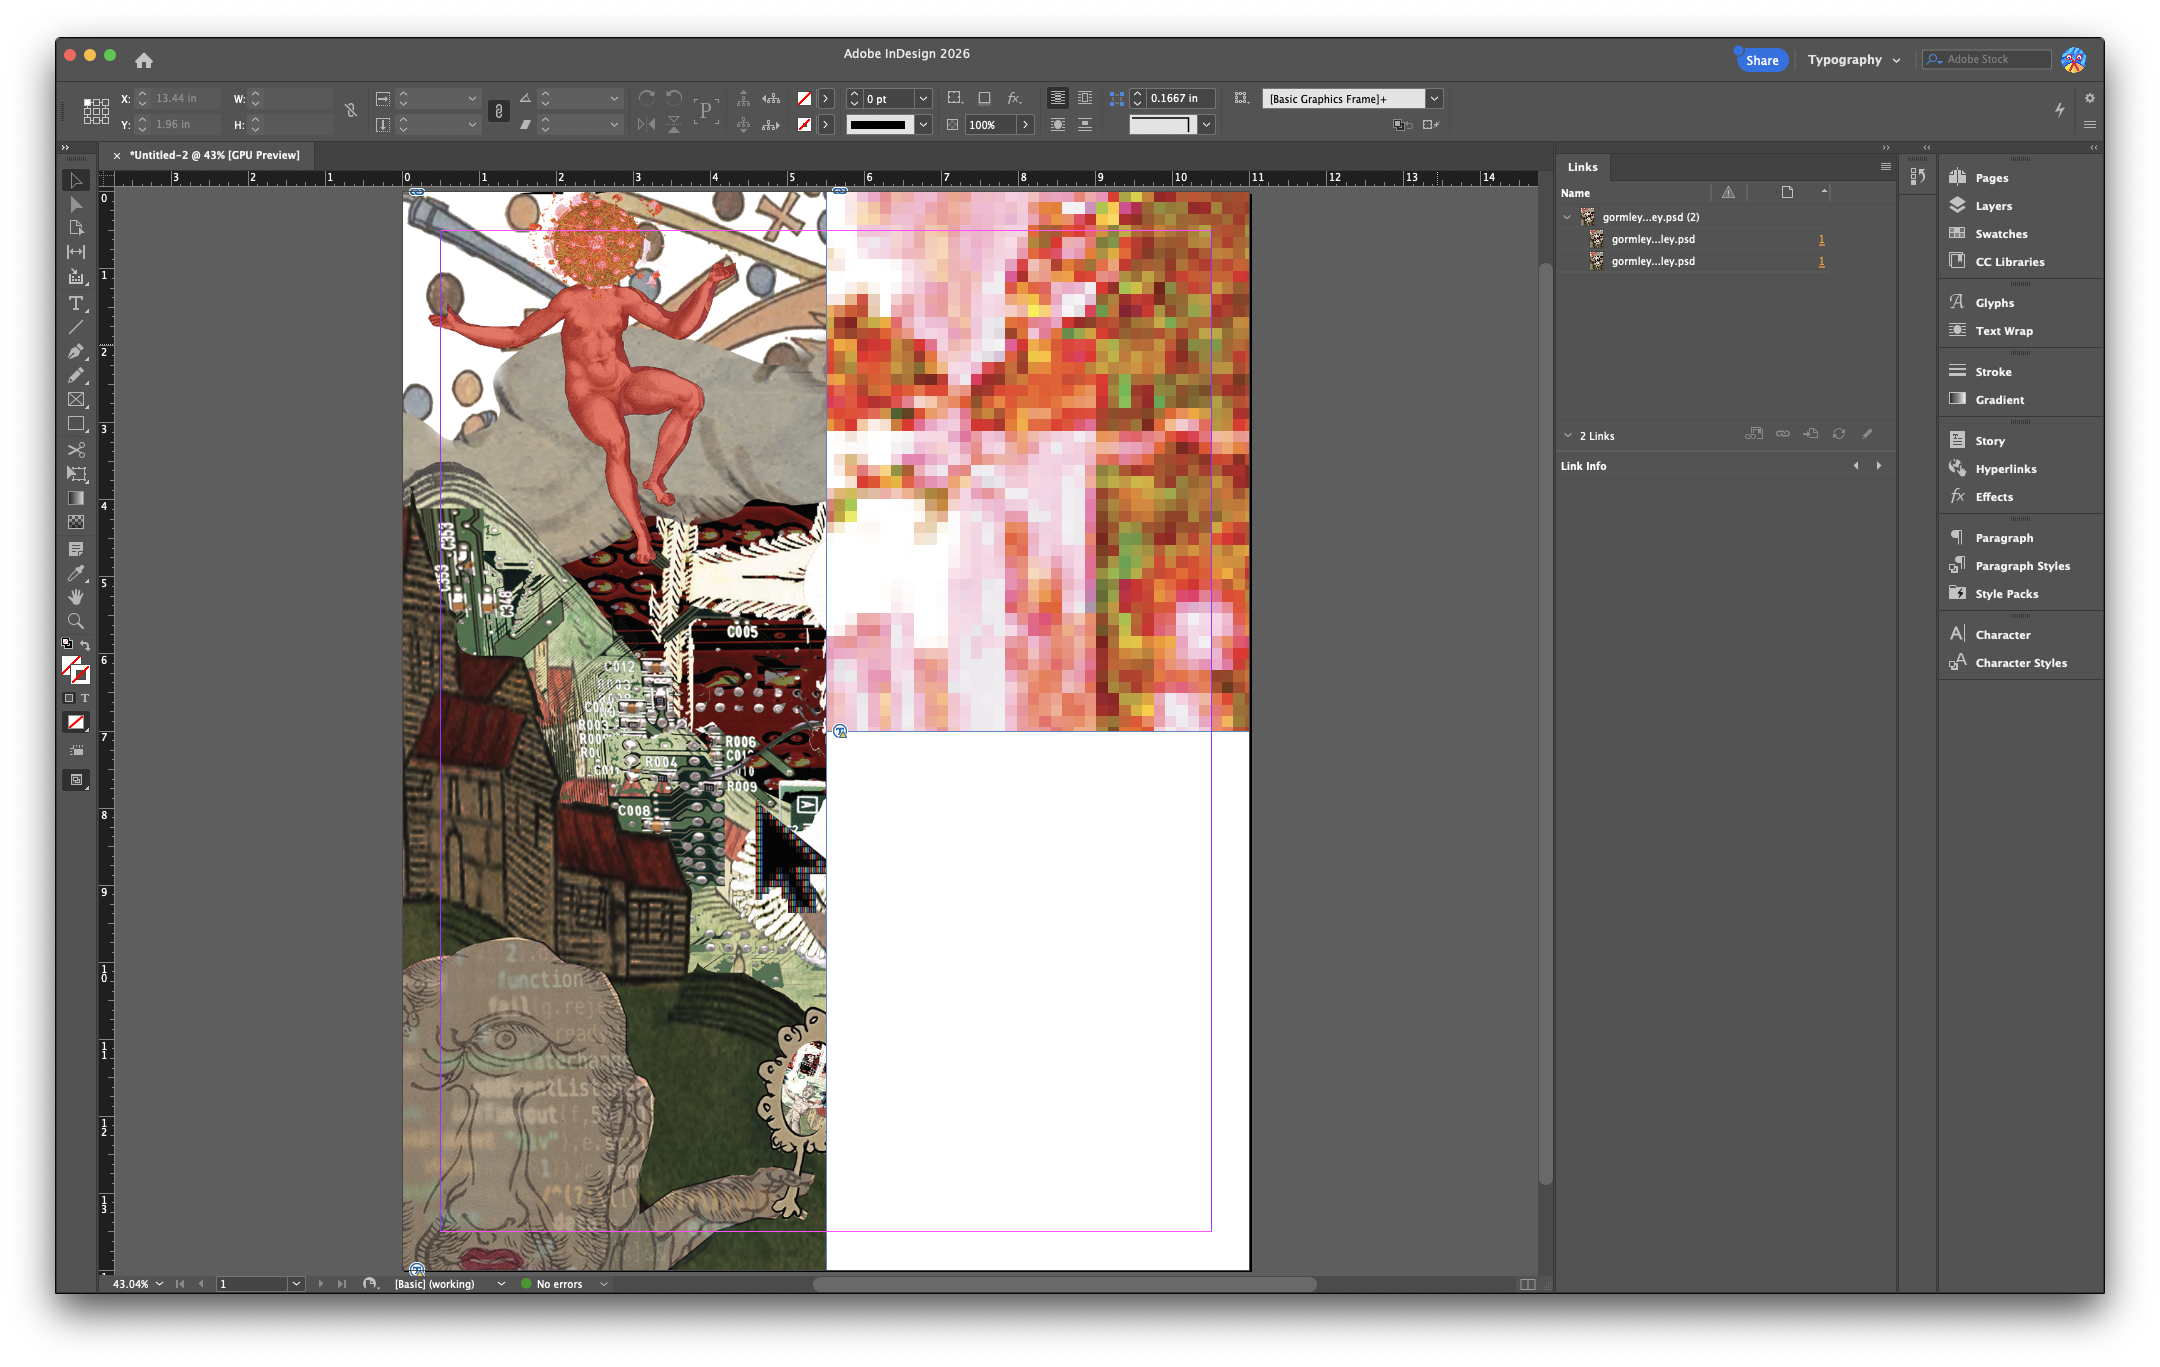
Task: Open the Typography workspace dropdown
Action: point(1853,60)
